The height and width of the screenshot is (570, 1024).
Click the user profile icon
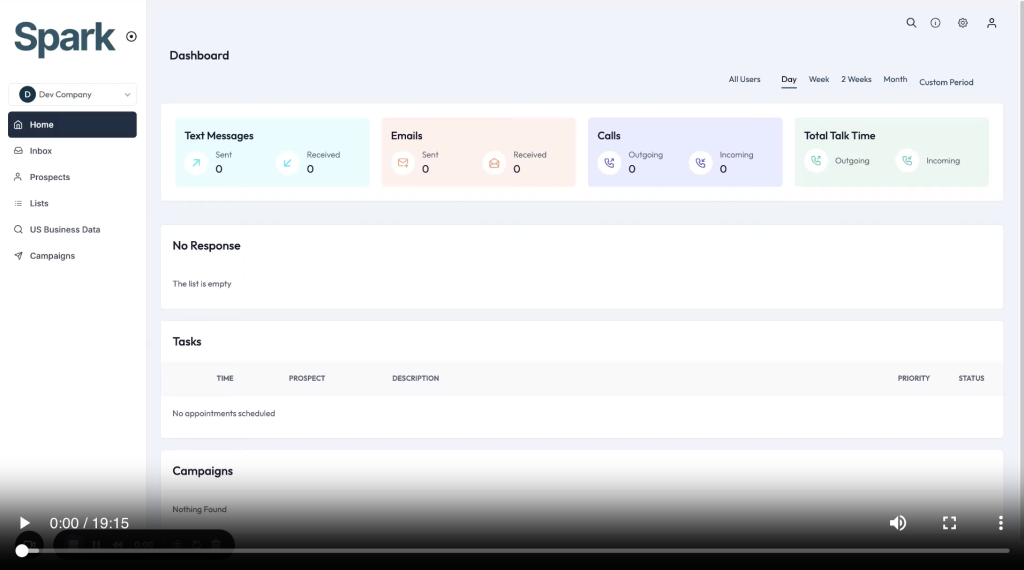click(x=991, y=23)
